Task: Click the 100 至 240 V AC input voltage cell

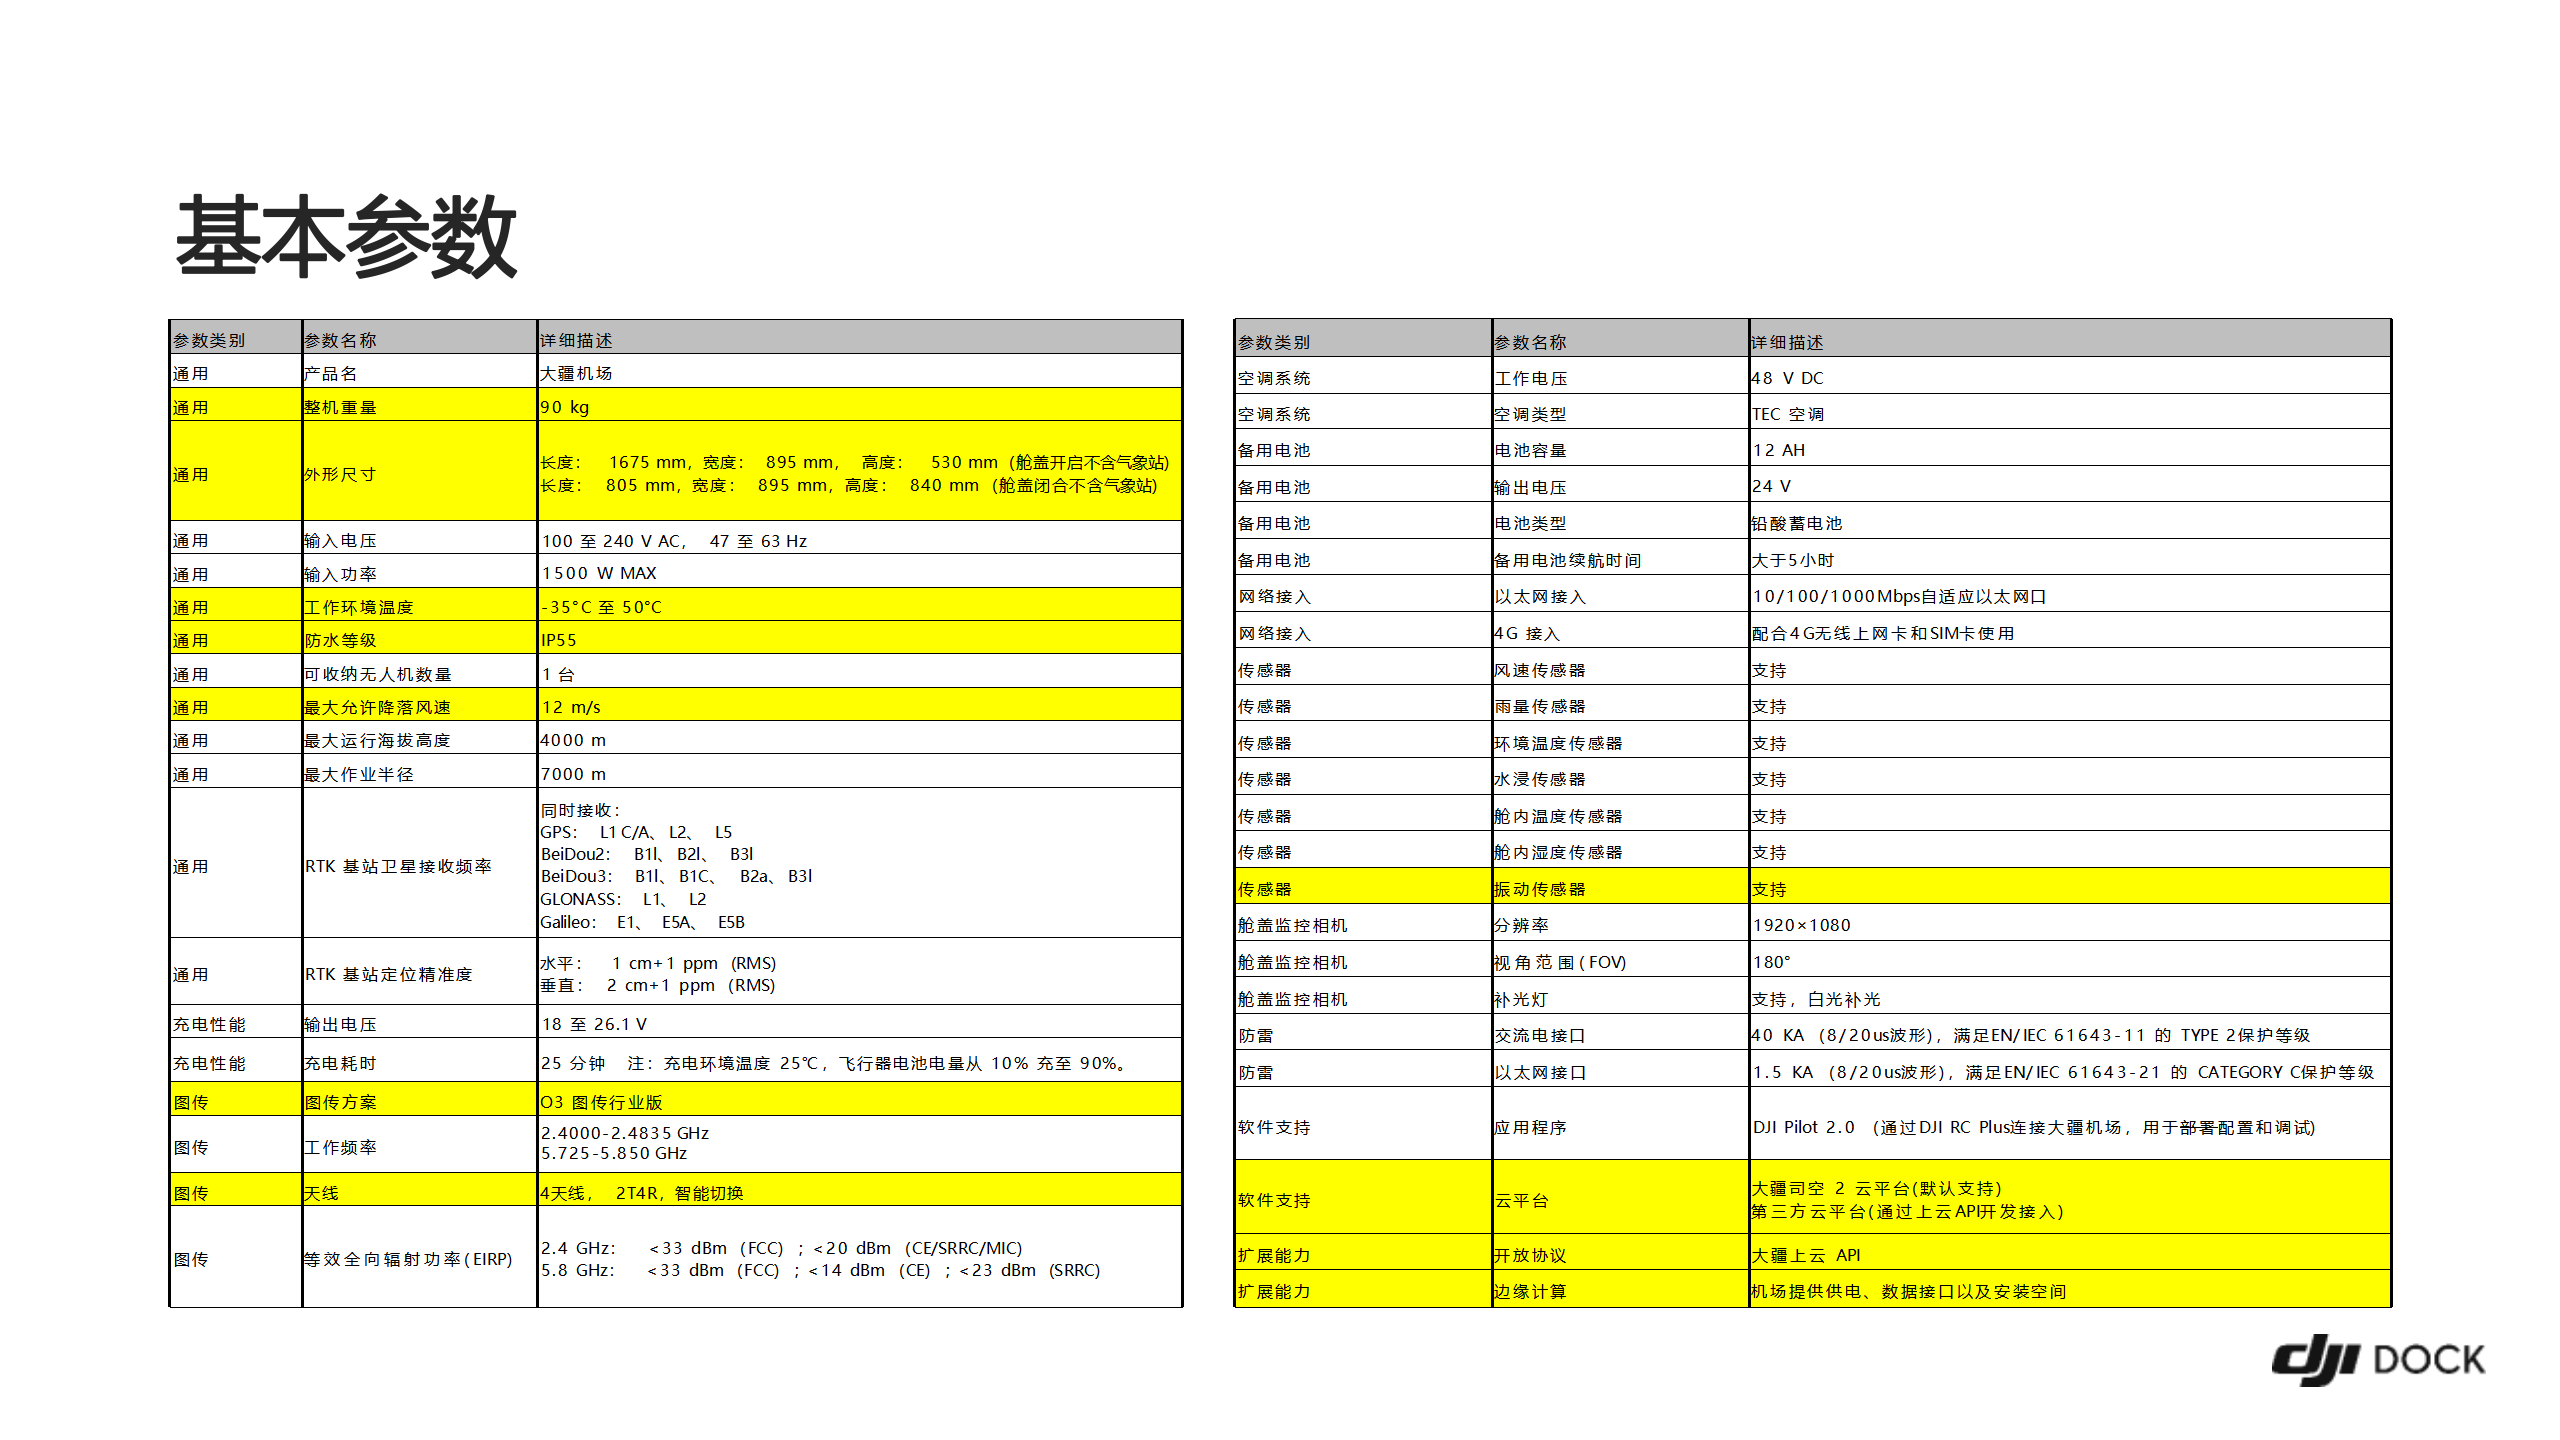Action: tap(859, 538)
